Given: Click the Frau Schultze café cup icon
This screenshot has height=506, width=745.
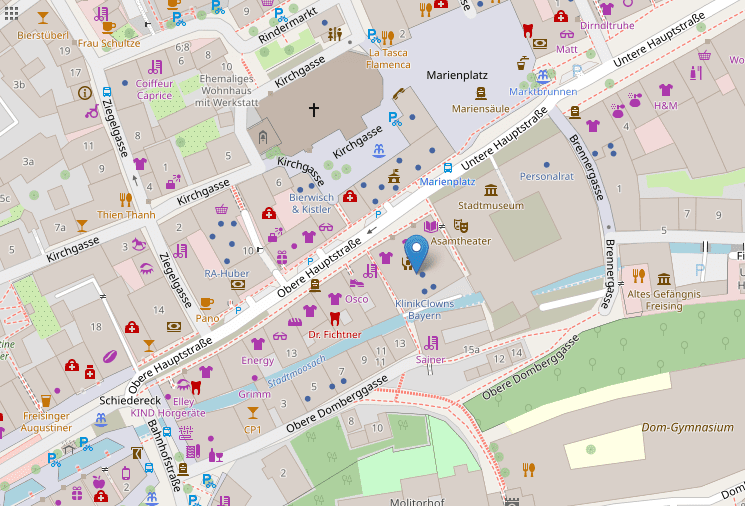Looking at the screenshot, I should point(108,27).
